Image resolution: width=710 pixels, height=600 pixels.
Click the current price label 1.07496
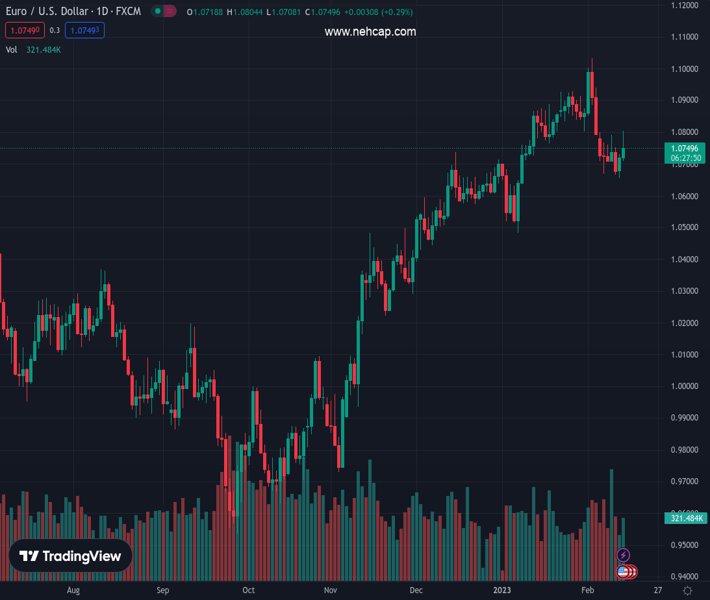pyautogui.click(x=685, y=148)
